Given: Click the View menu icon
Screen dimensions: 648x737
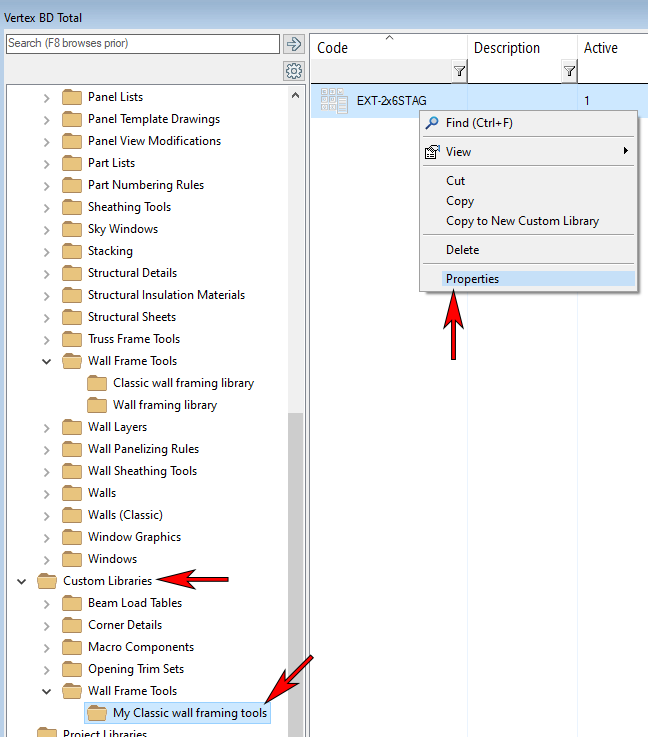Looking at the screenshot, I should coord(432,152).
